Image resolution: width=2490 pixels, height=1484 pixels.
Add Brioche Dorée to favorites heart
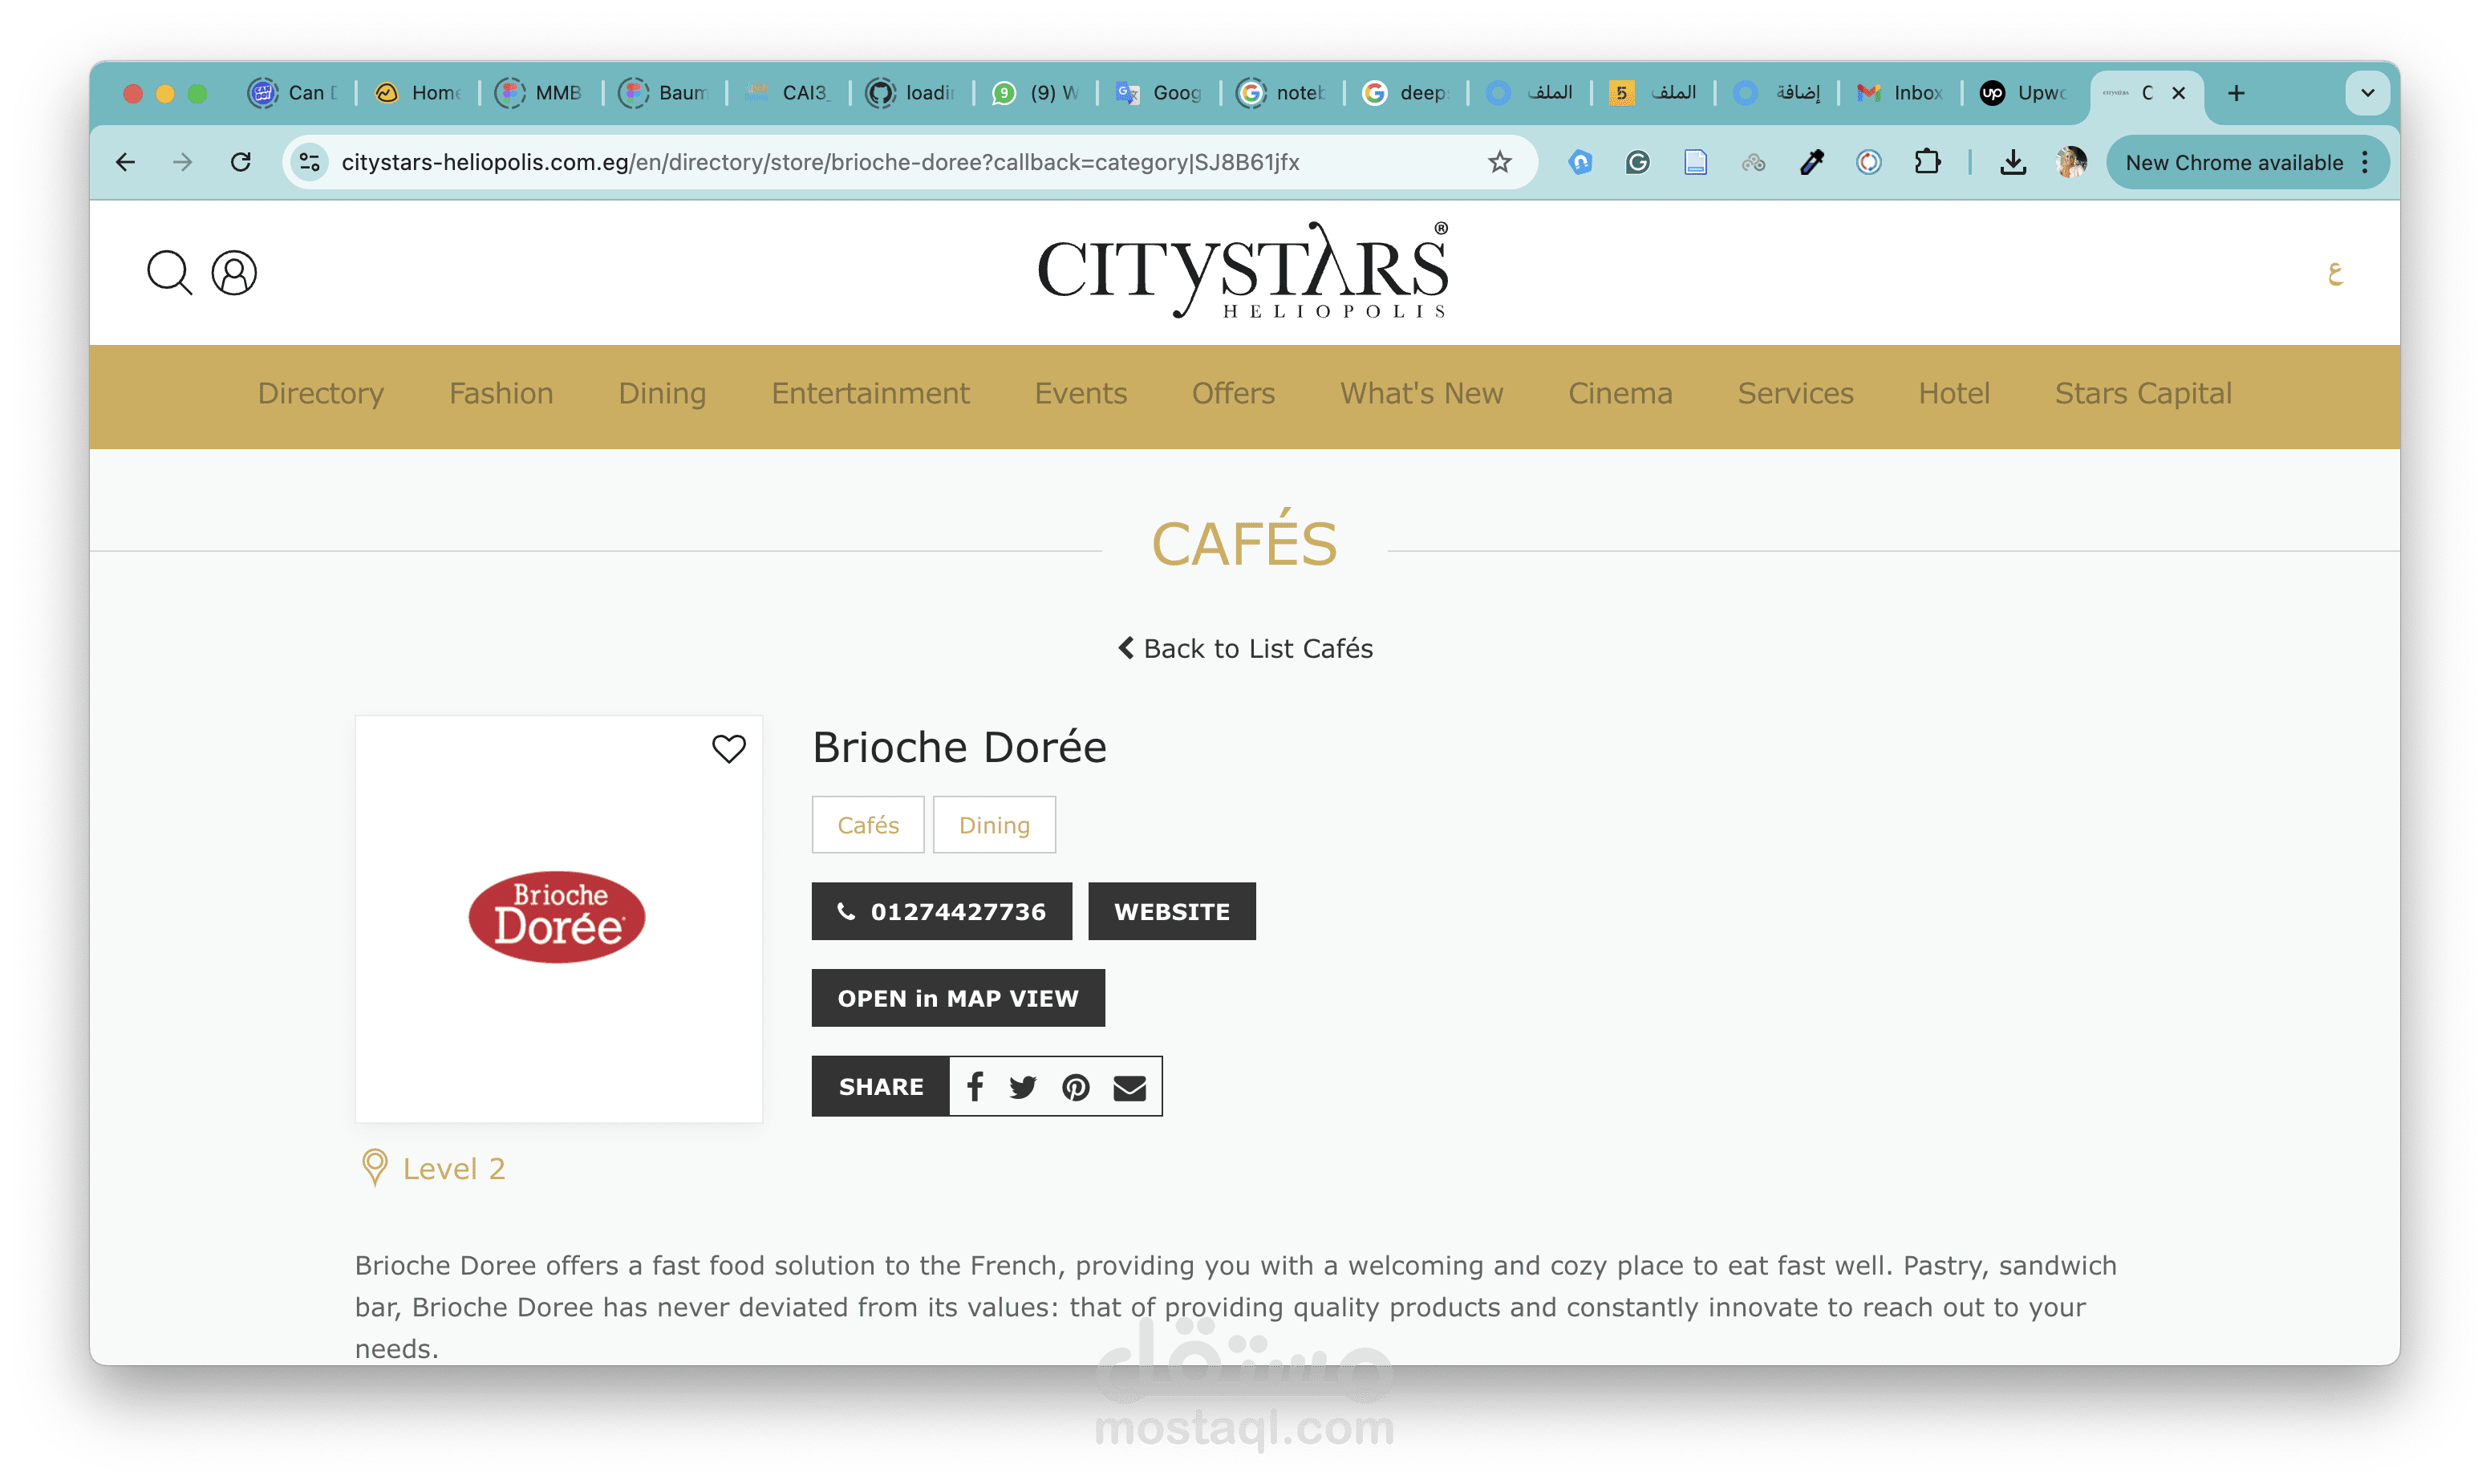tap(729, 748)
